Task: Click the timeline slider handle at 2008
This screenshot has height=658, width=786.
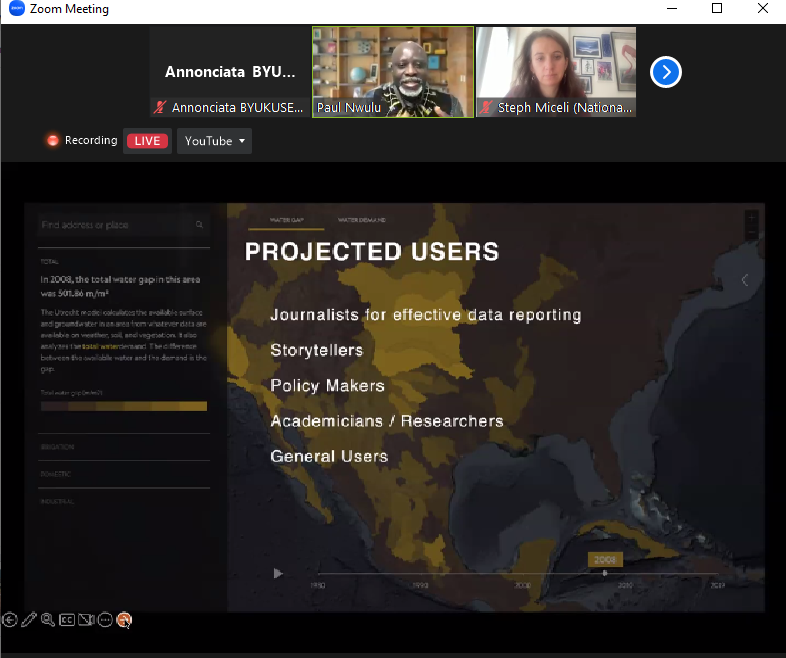Action: tap(605, 573)
